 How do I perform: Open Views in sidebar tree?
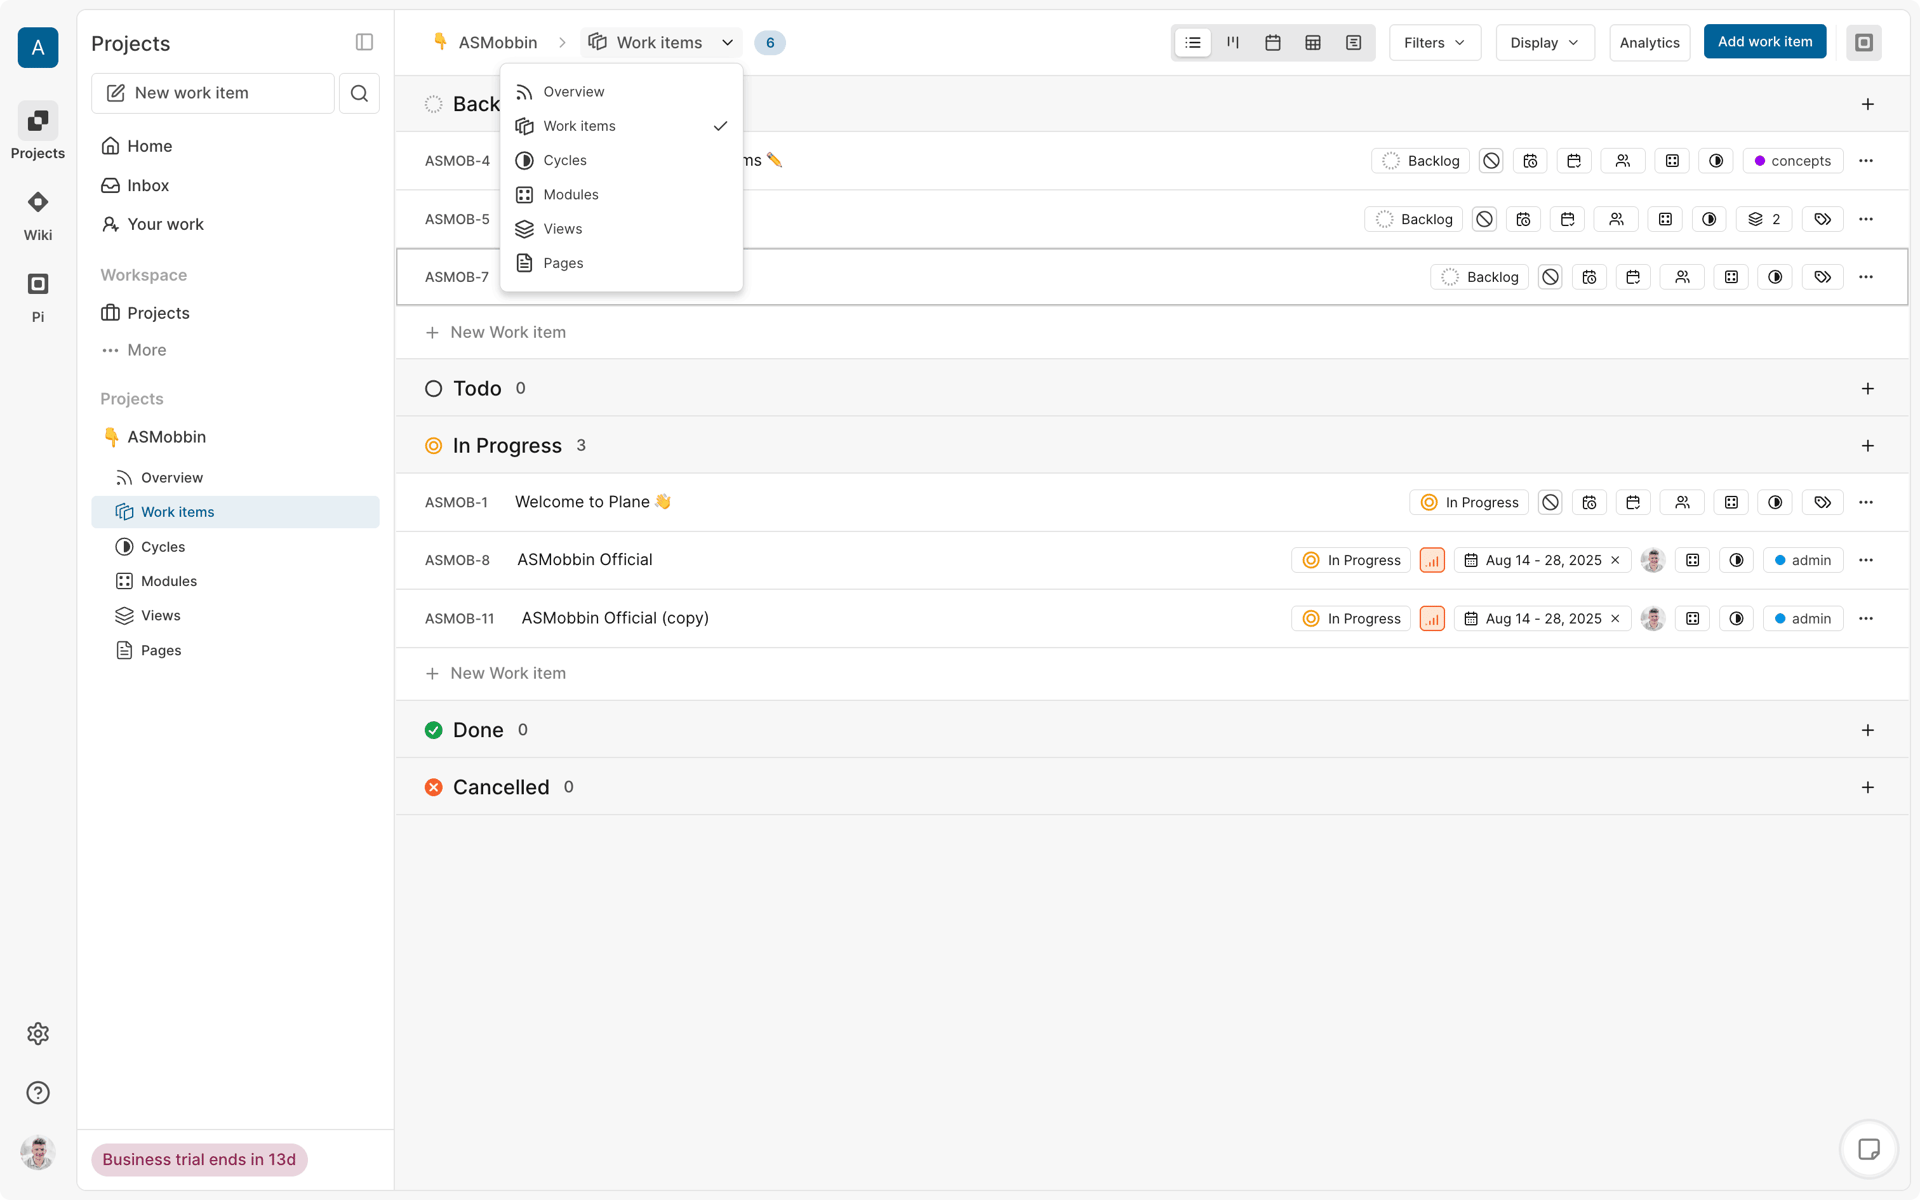click(235, 616)
